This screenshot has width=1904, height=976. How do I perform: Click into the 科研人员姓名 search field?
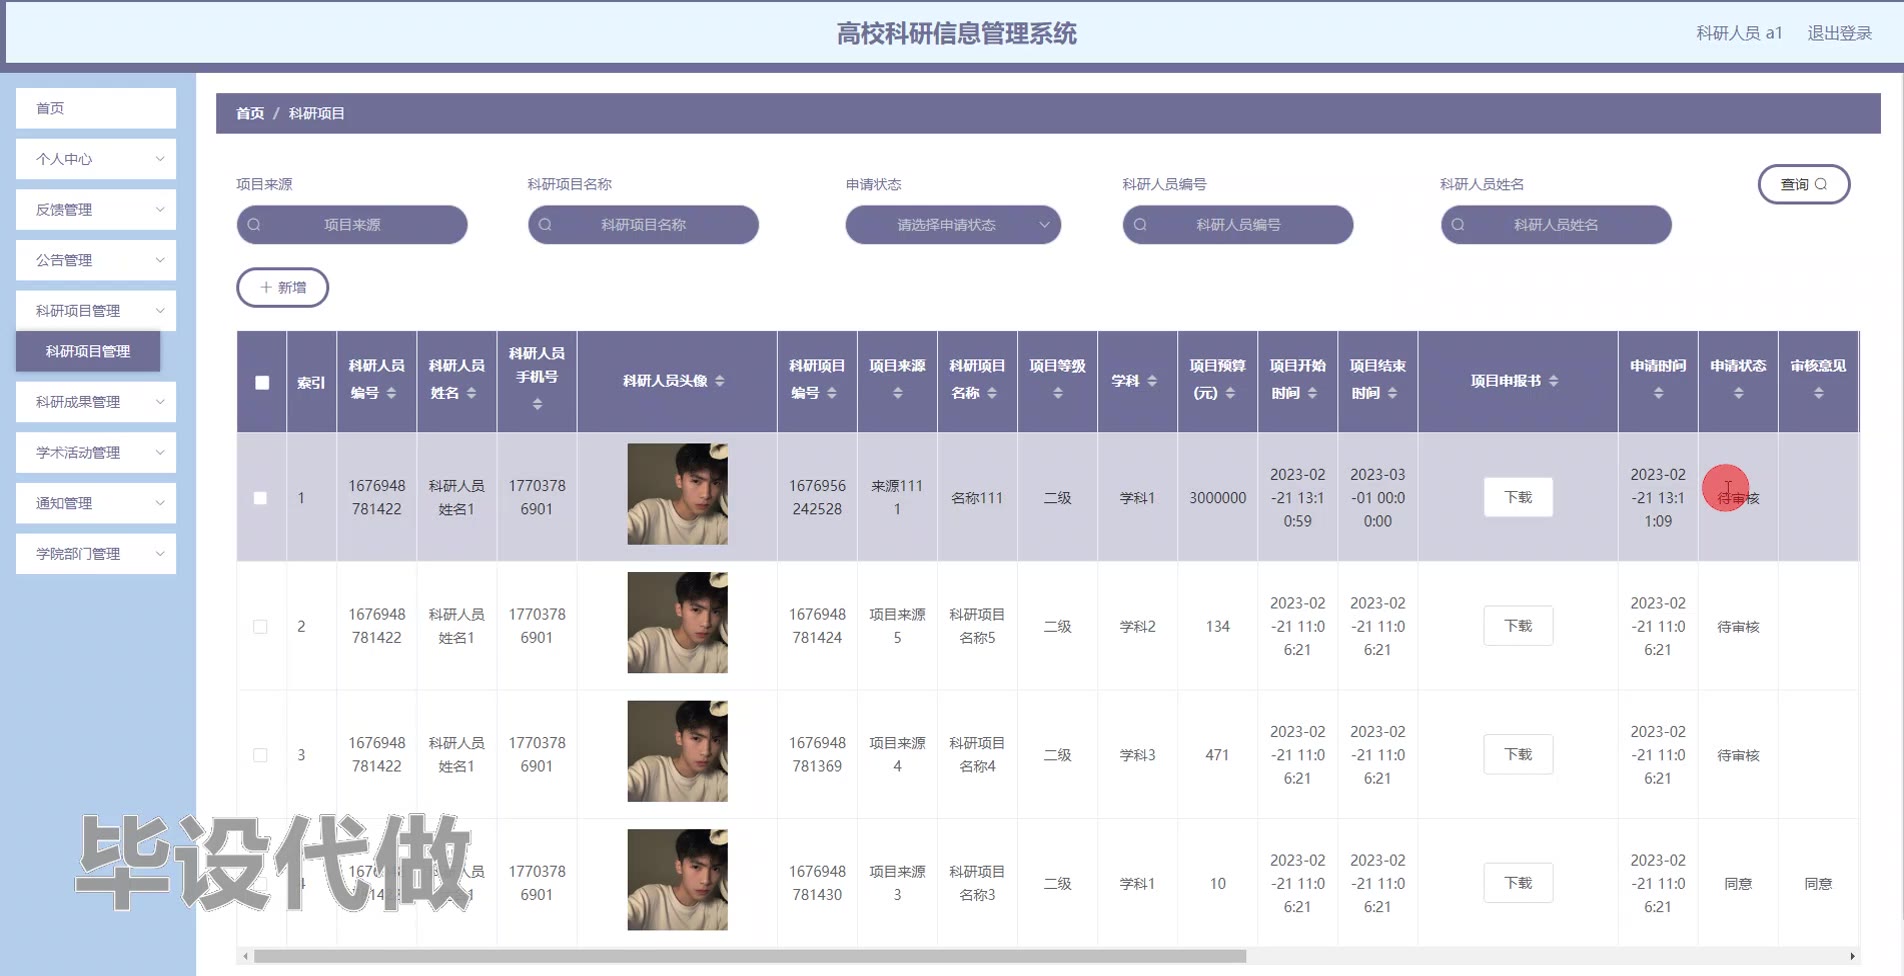pos(1556,225)
